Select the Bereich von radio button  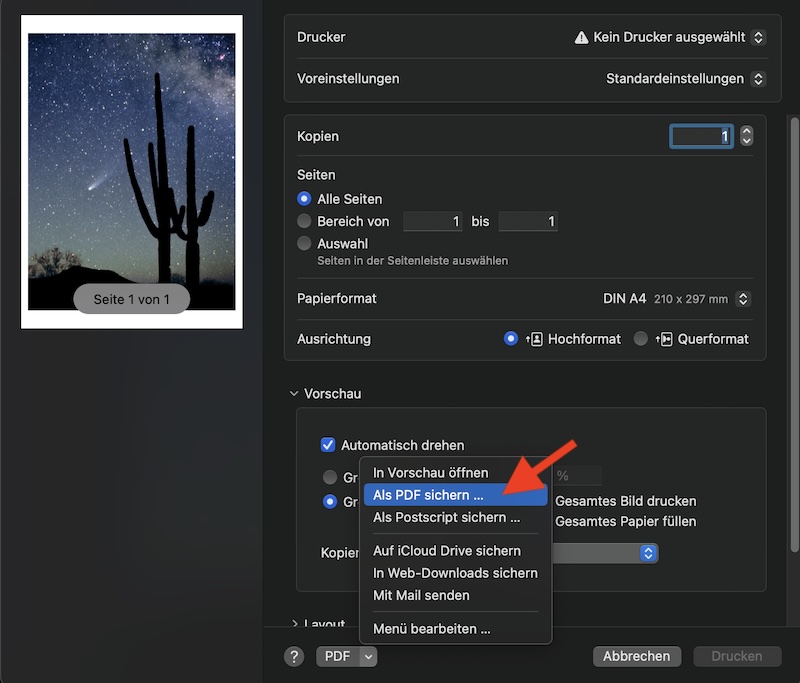[x=304, y=221]
